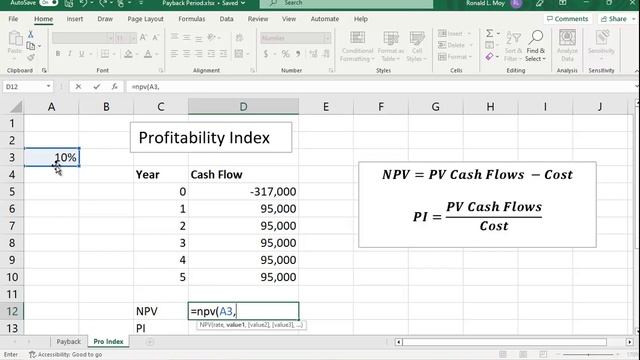Screen dimensions: 640x360
Task: Open Format as Table dropdown
Action: [391, 46]
